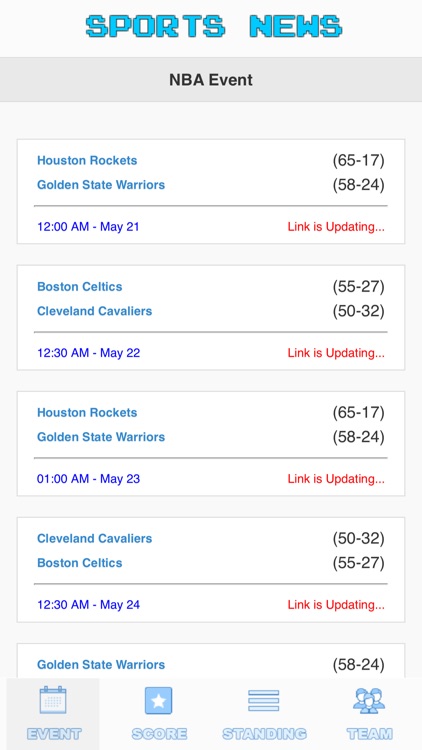The image size is (422, 750).
Task: Switch to the STANDING tab label
Action: [x=264, y=734]
